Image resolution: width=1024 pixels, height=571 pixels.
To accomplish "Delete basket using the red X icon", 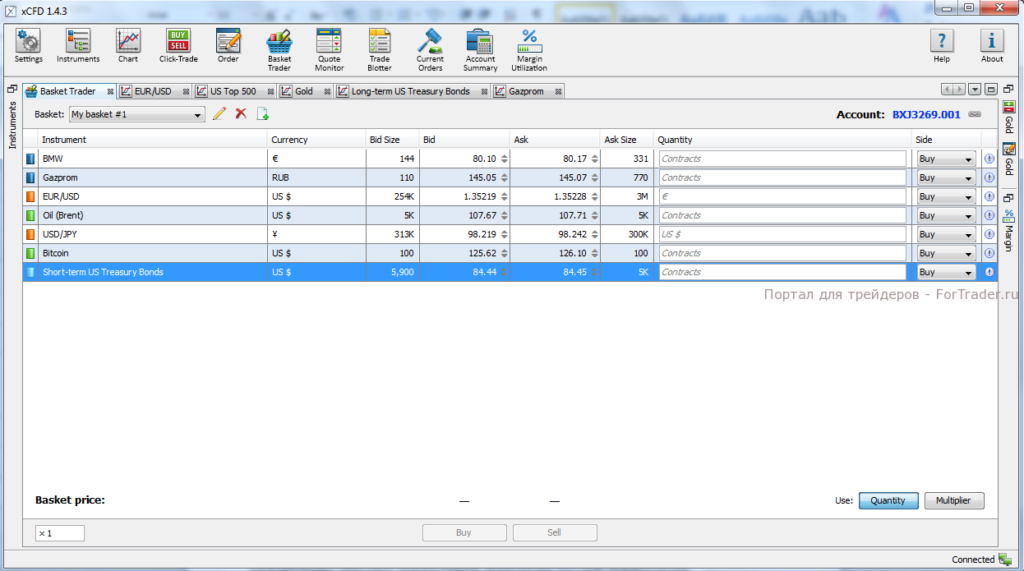I will pyautogui.click(x=241, y=114).
